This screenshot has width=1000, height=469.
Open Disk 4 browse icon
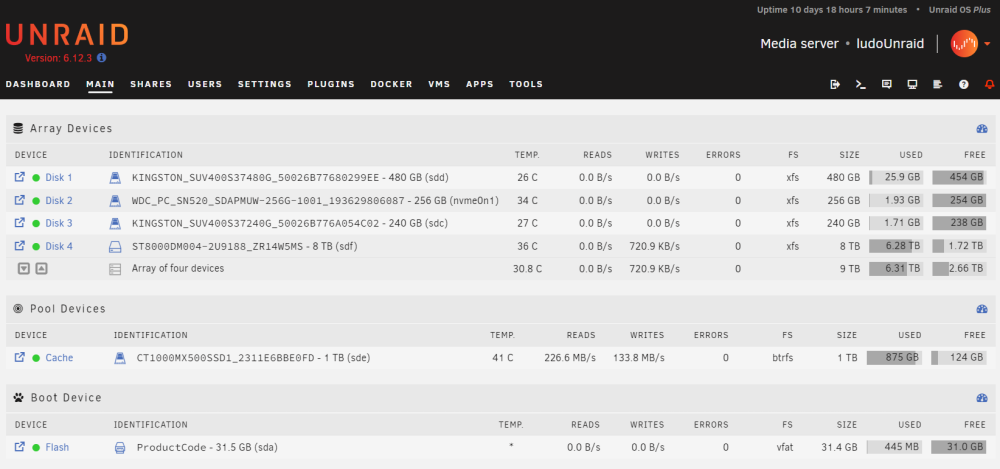click(20, 246)
